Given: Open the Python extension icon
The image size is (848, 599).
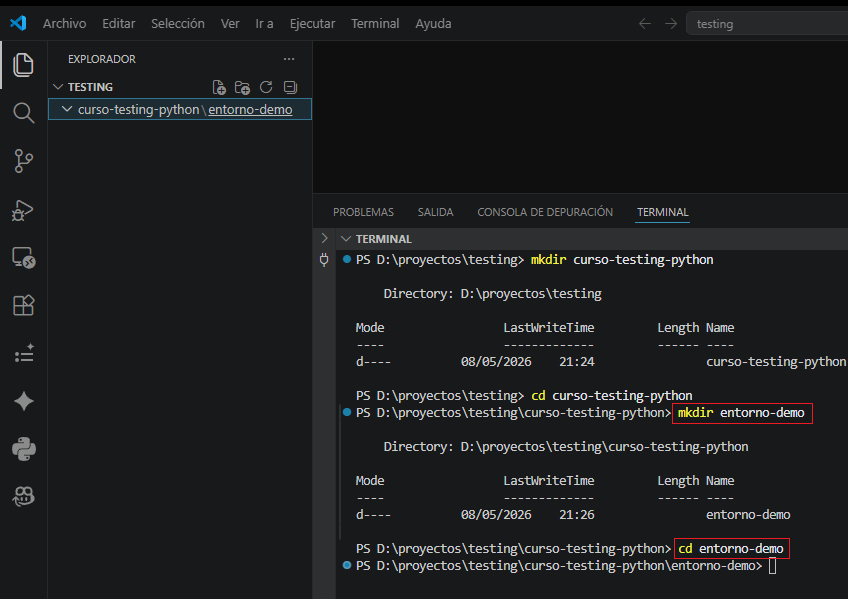Looking at the screenshot, I should [x=23, y=449].
